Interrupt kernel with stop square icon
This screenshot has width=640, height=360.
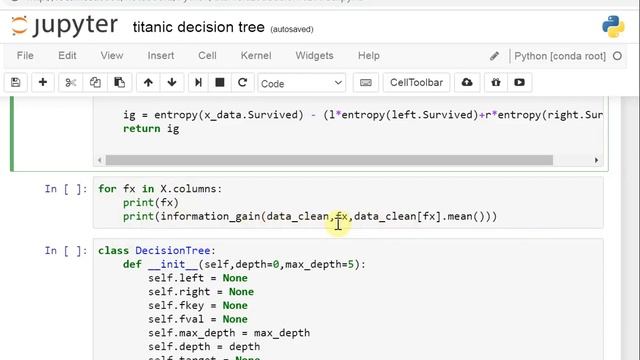(220, 82)
